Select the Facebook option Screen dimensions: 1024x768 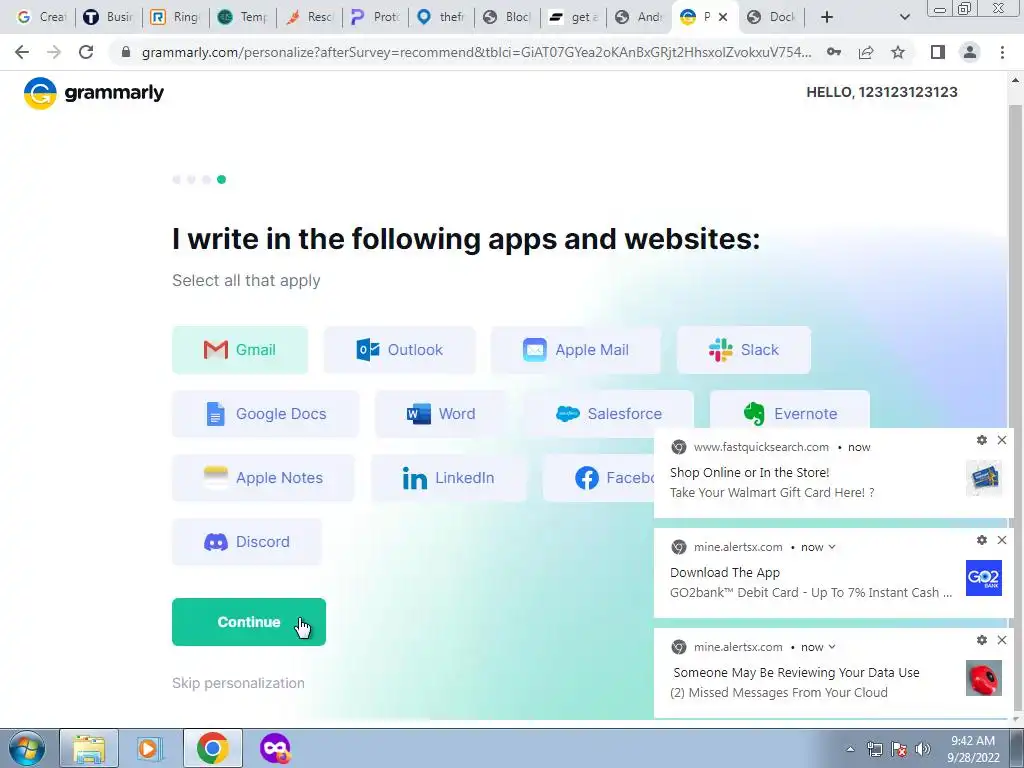pyautogui.click(x=599, y=478)
